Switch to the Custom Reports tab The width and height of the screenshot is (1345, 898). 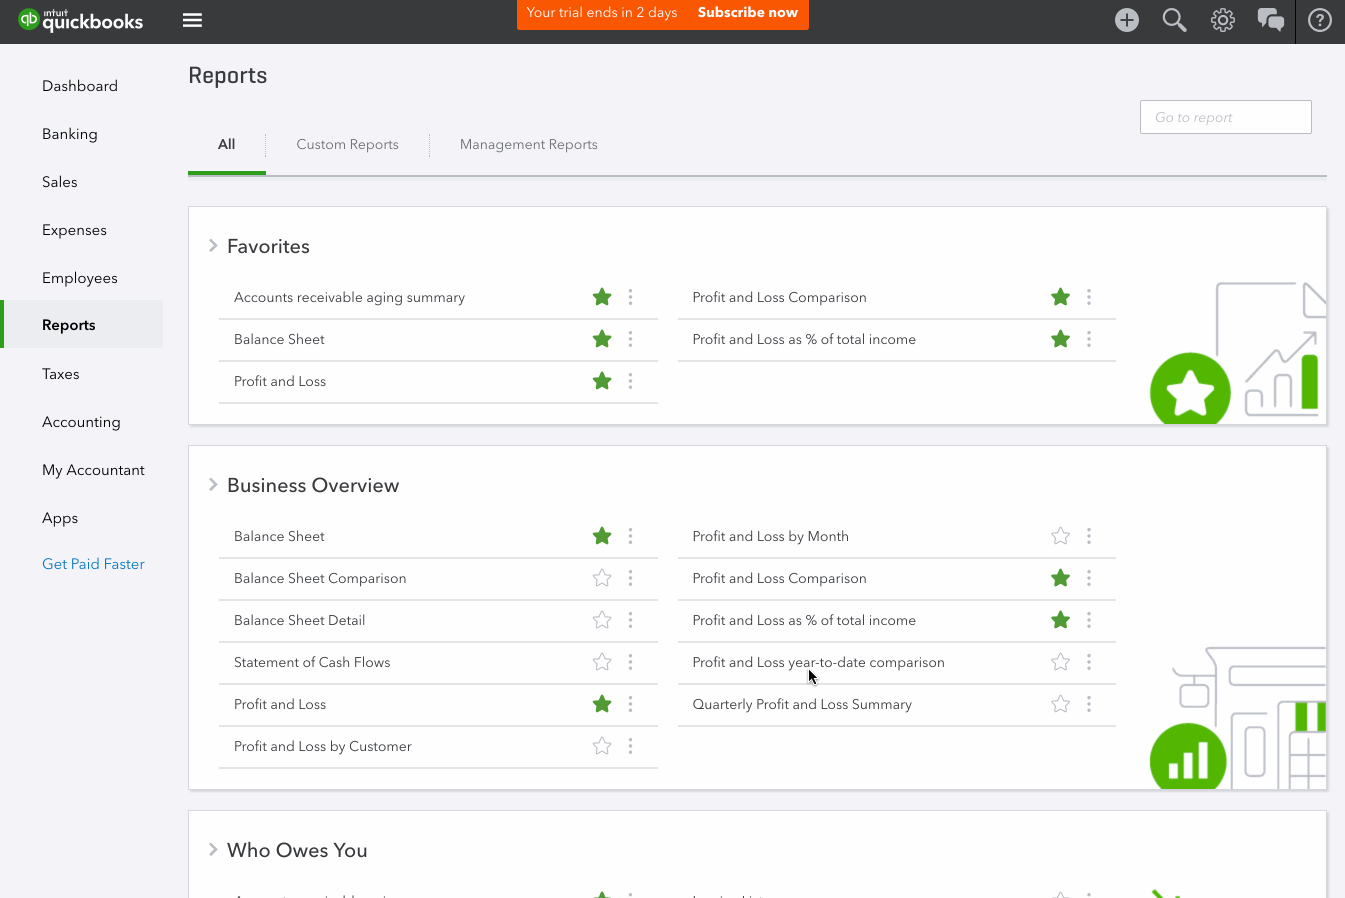347,145
